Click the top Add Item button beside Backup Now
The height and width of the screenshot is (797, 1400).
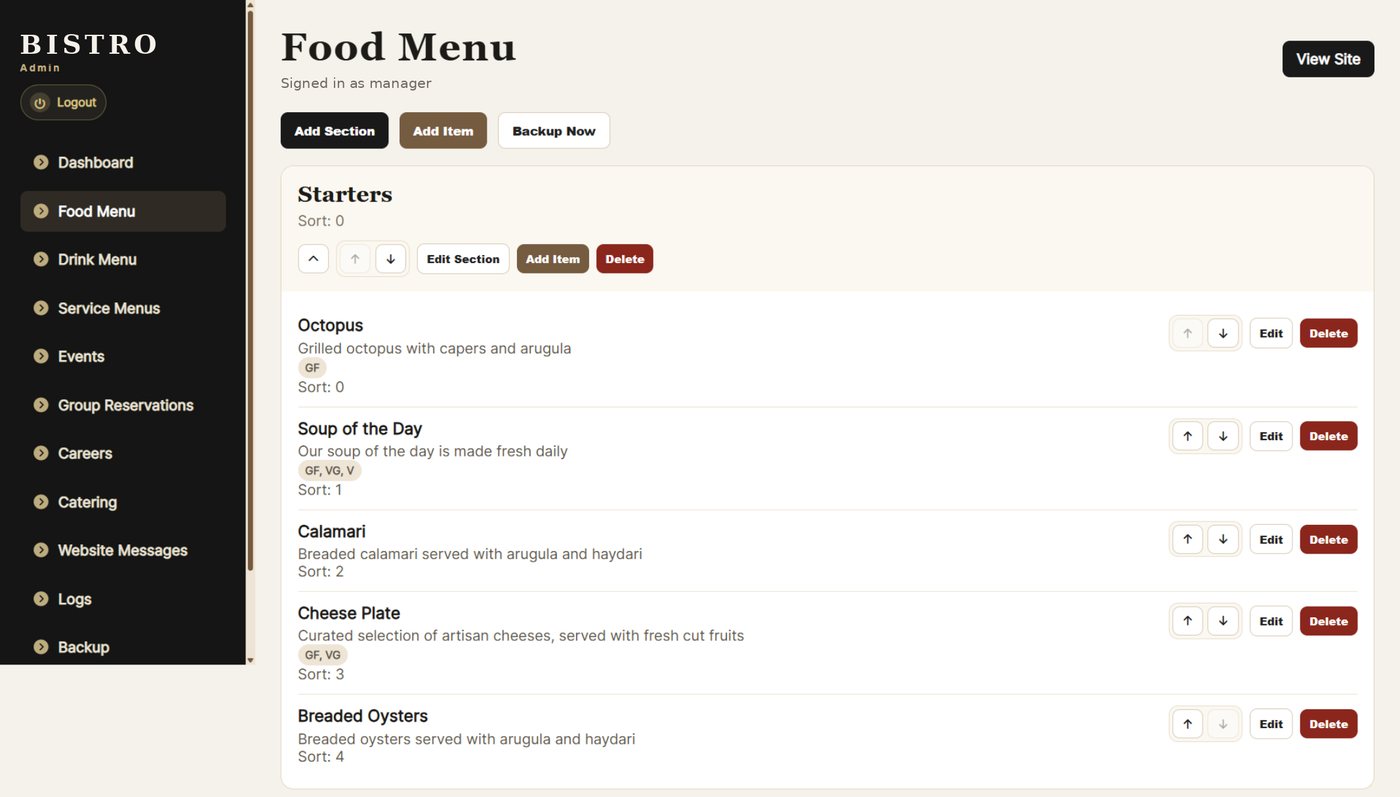(443, 131)
